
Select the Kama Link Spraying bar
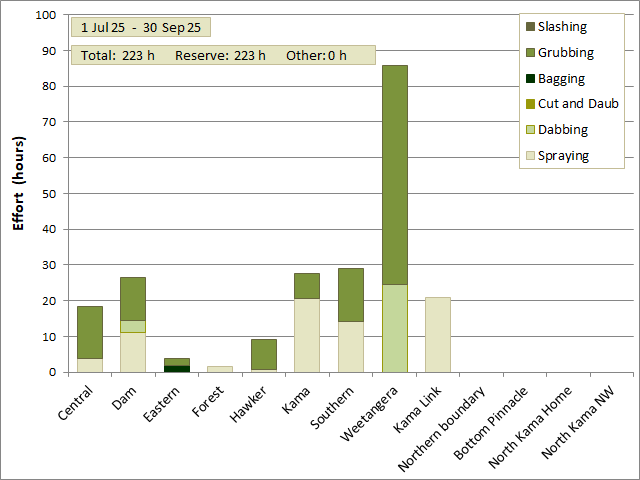[x=438, y=335]
